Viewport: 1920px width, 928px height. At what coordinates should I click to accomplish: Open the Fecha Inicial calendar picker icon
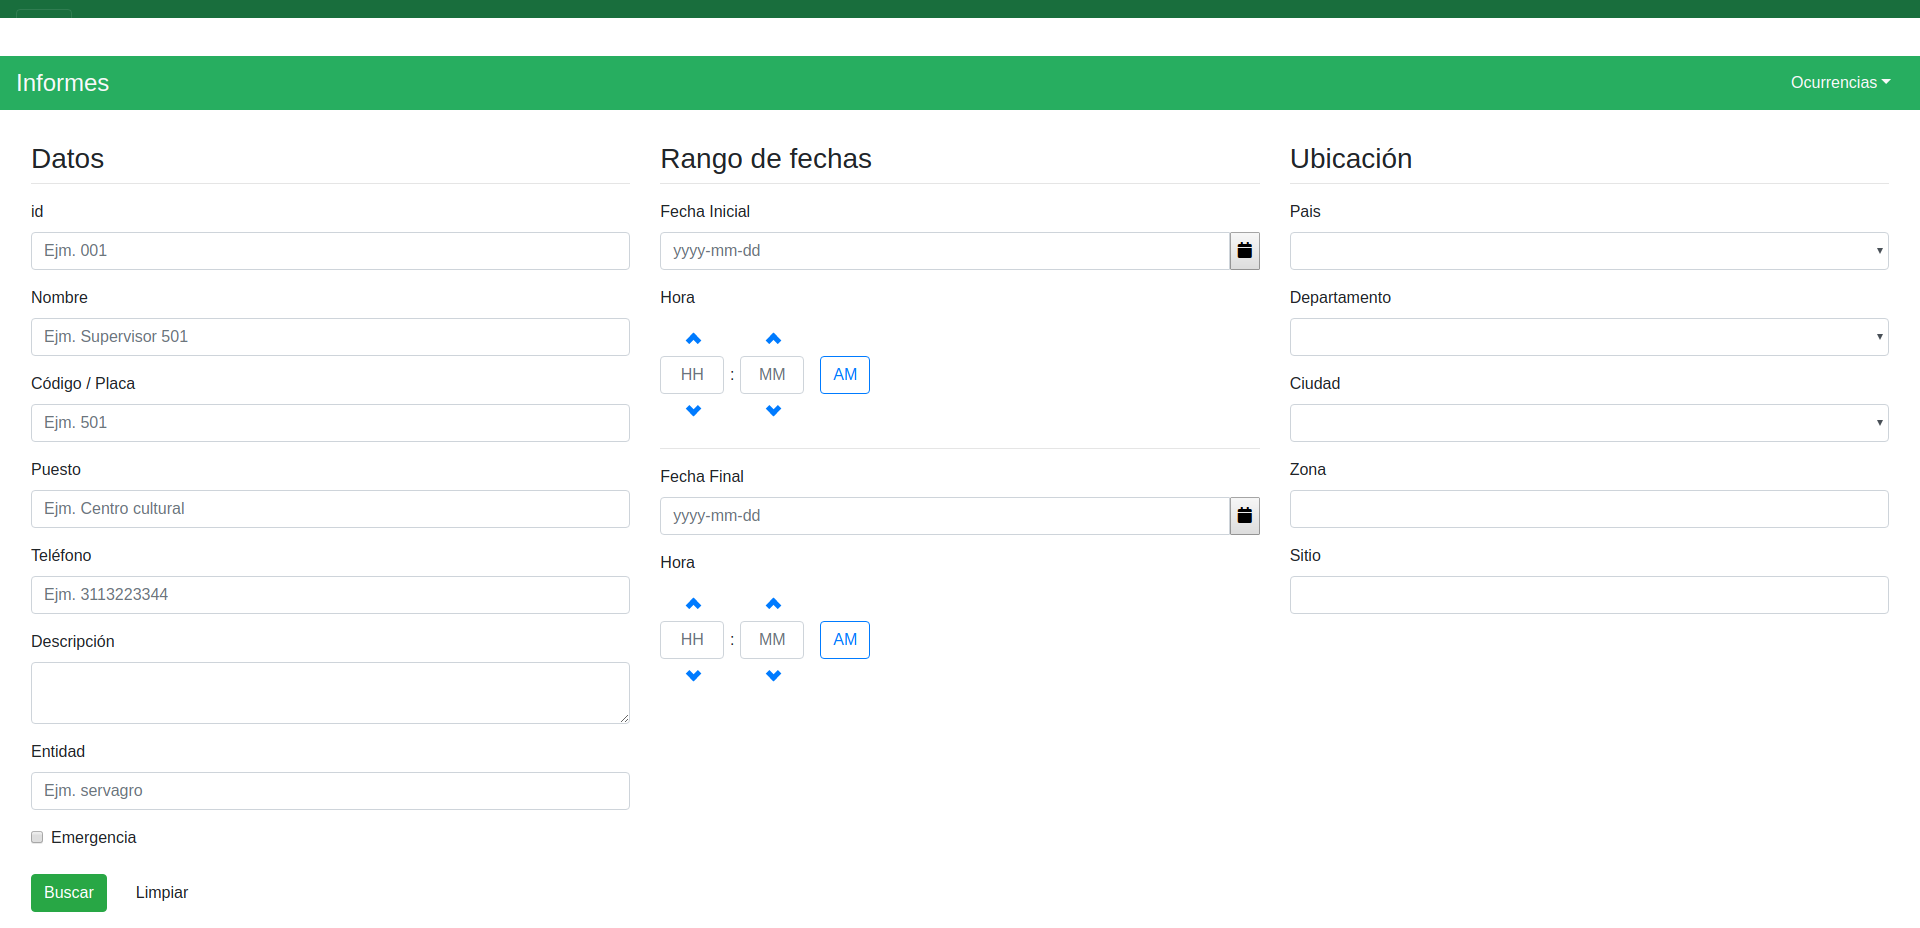pos(1244,251)
